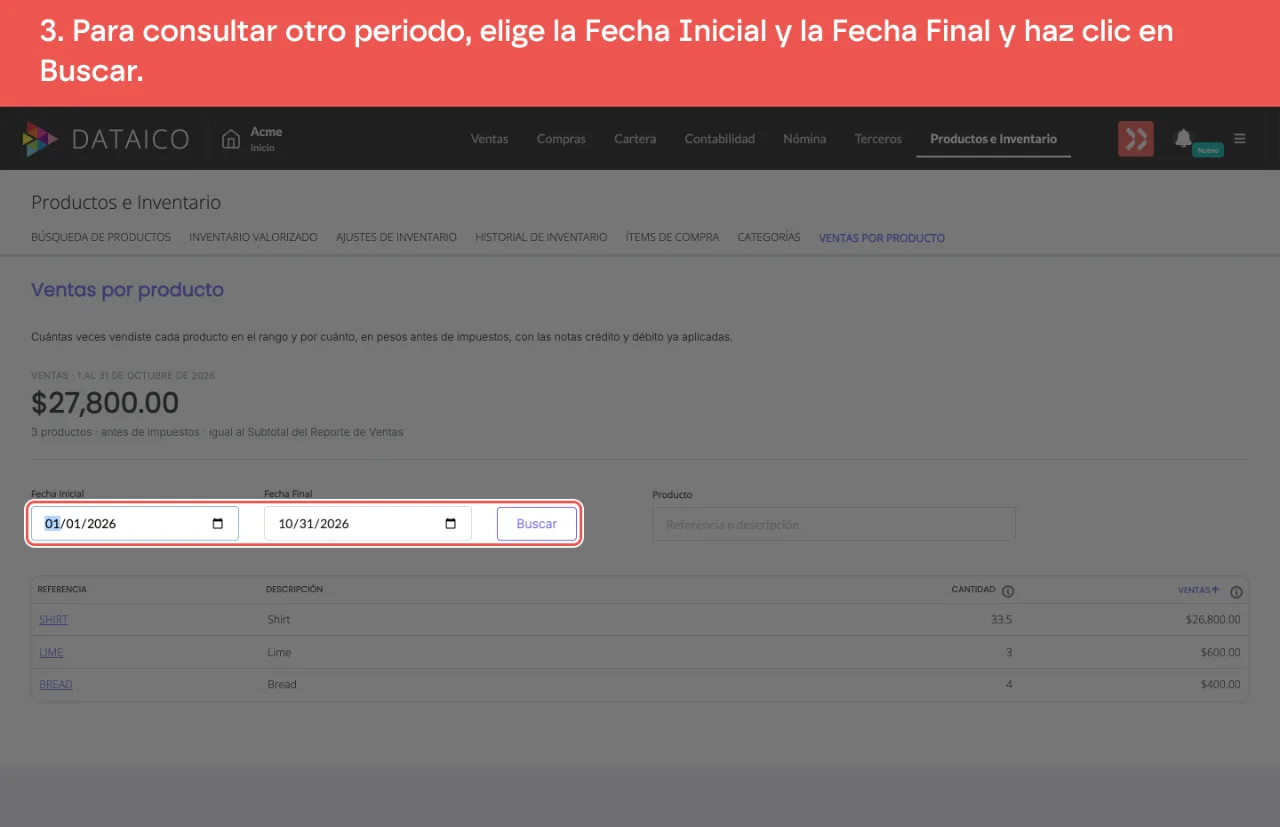This screenshot has height=827, width=1280.
Task: Open the SHIRT reference link
Action: [x=54, y=620]
